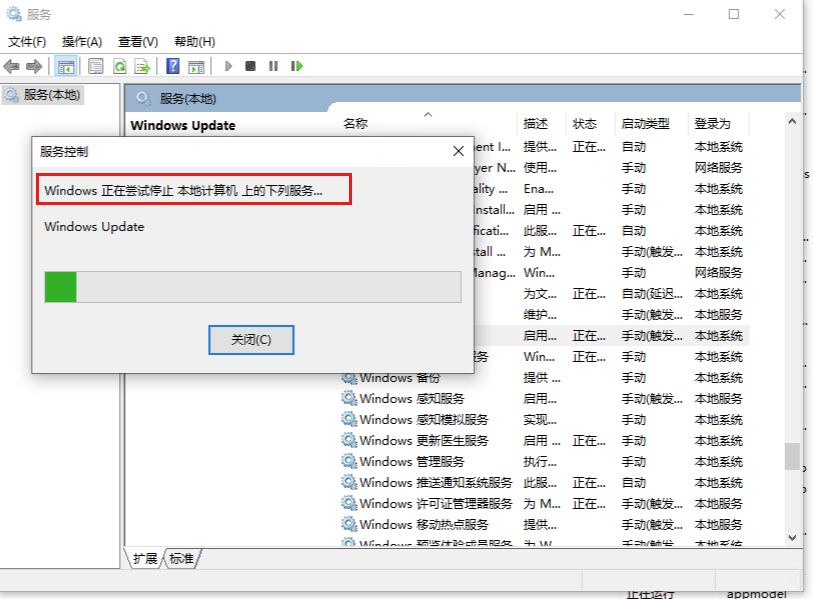This screenshot has height=599, width=813.
Task: Open Help using the question mark icon
Action: [x=173, y=66]
